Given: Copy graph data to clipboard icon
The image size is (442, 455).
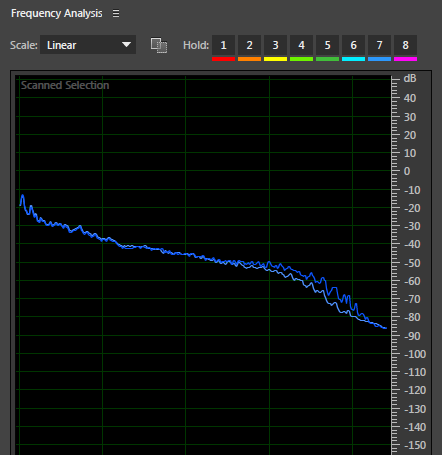Looking at the screenshot, I should tap(159, 45).
